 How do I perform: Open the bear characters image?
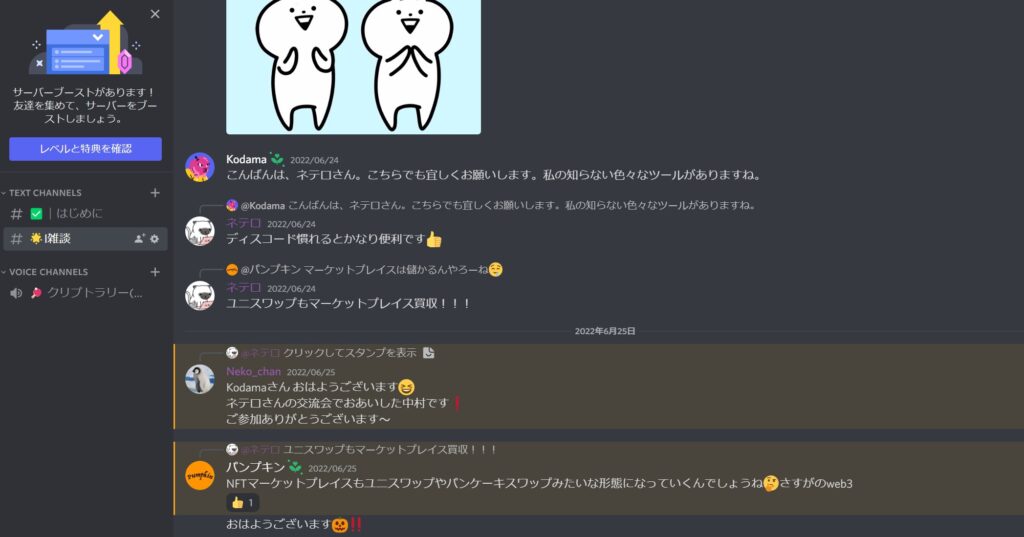(x=353, y=67)
